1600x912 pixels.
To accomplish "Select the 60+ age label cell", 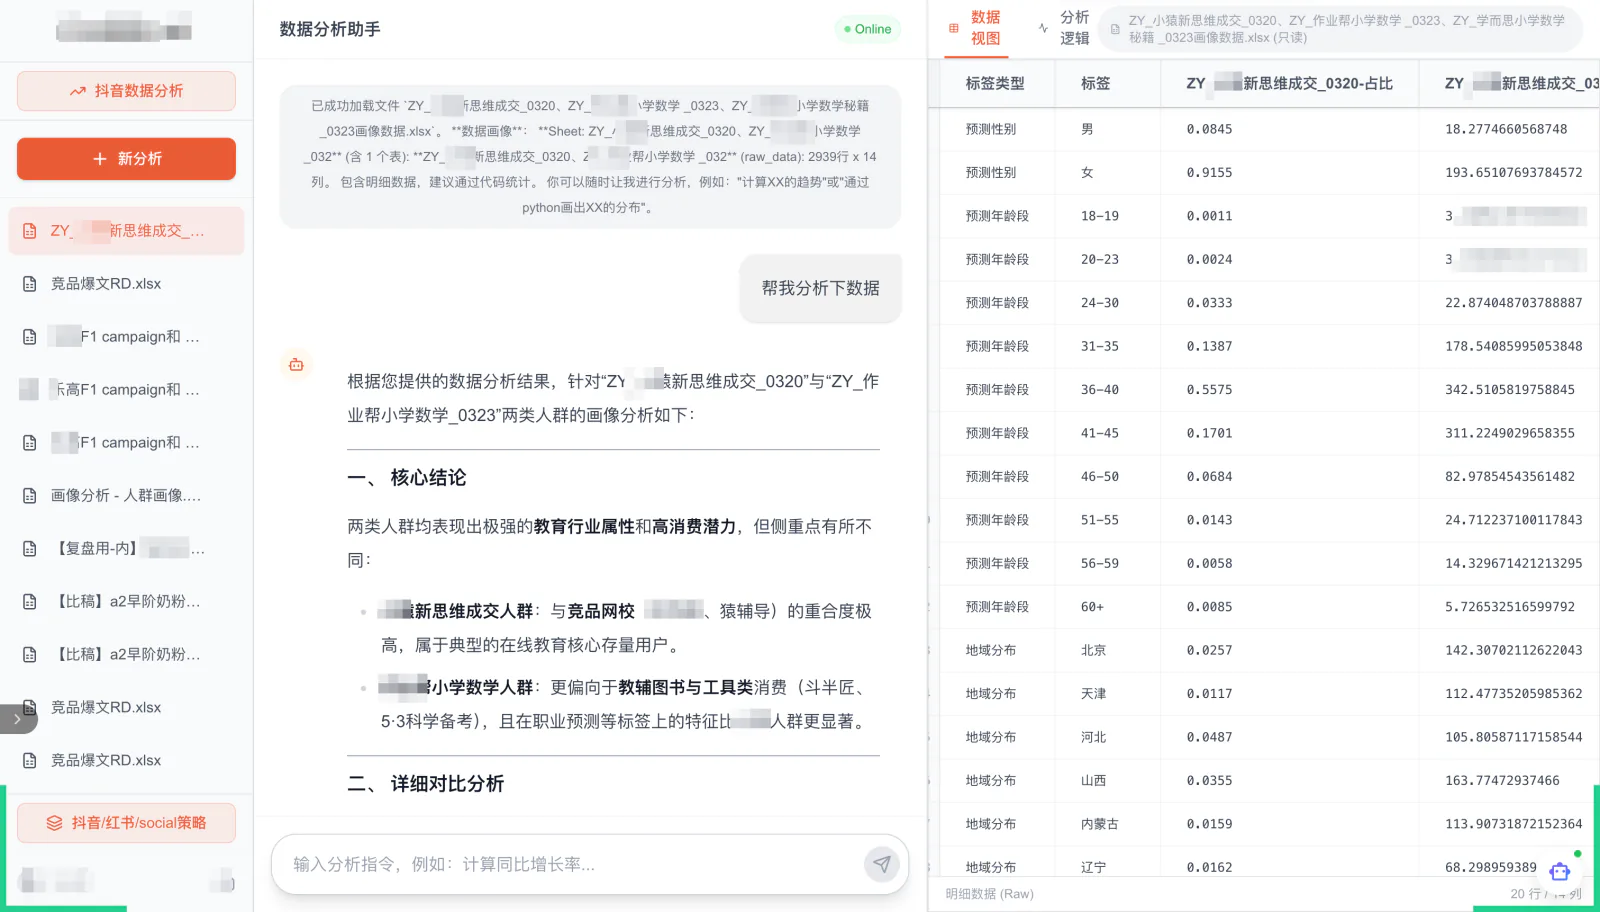I will click(1093, 608).
